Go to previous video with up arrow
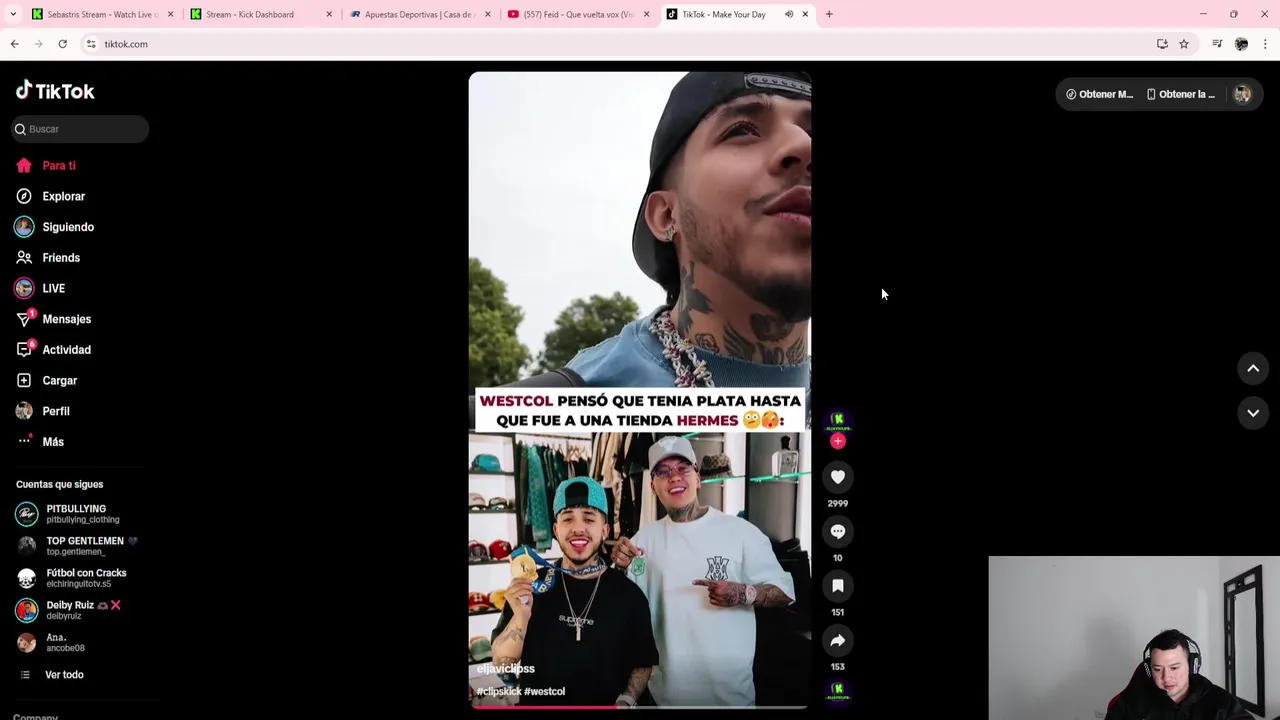The width and height of the screenshot is (1280, 720). [x=1253, y=368]
